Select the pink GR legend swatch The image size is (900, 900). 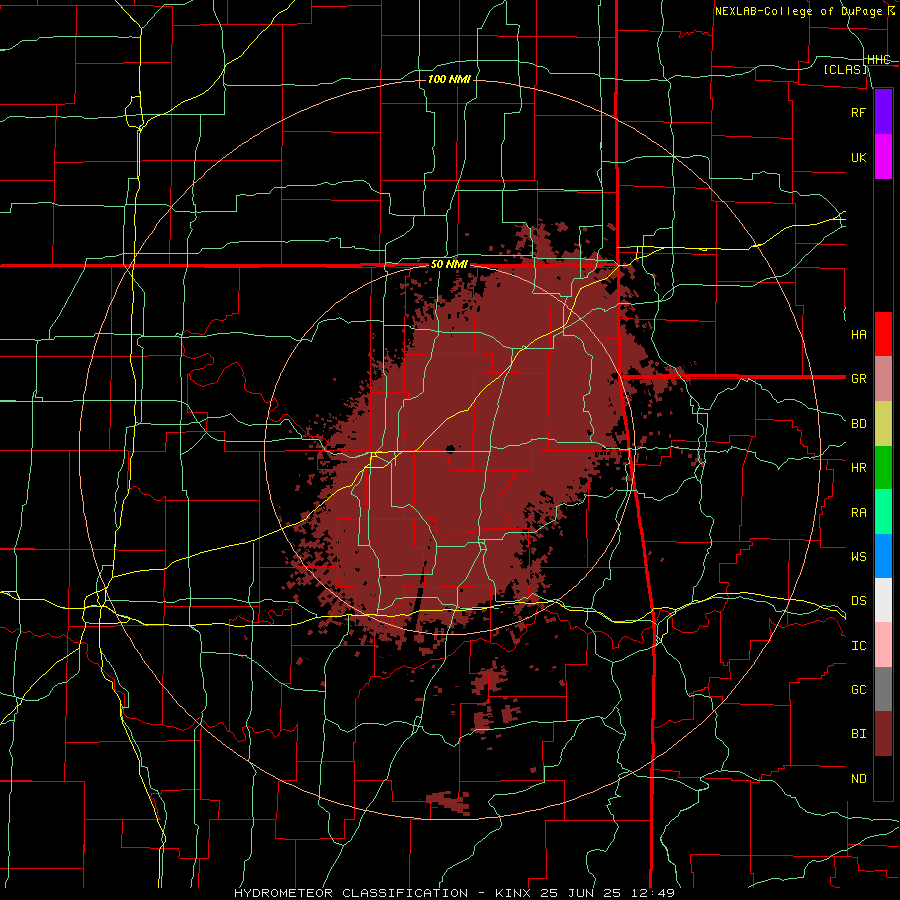883,379
